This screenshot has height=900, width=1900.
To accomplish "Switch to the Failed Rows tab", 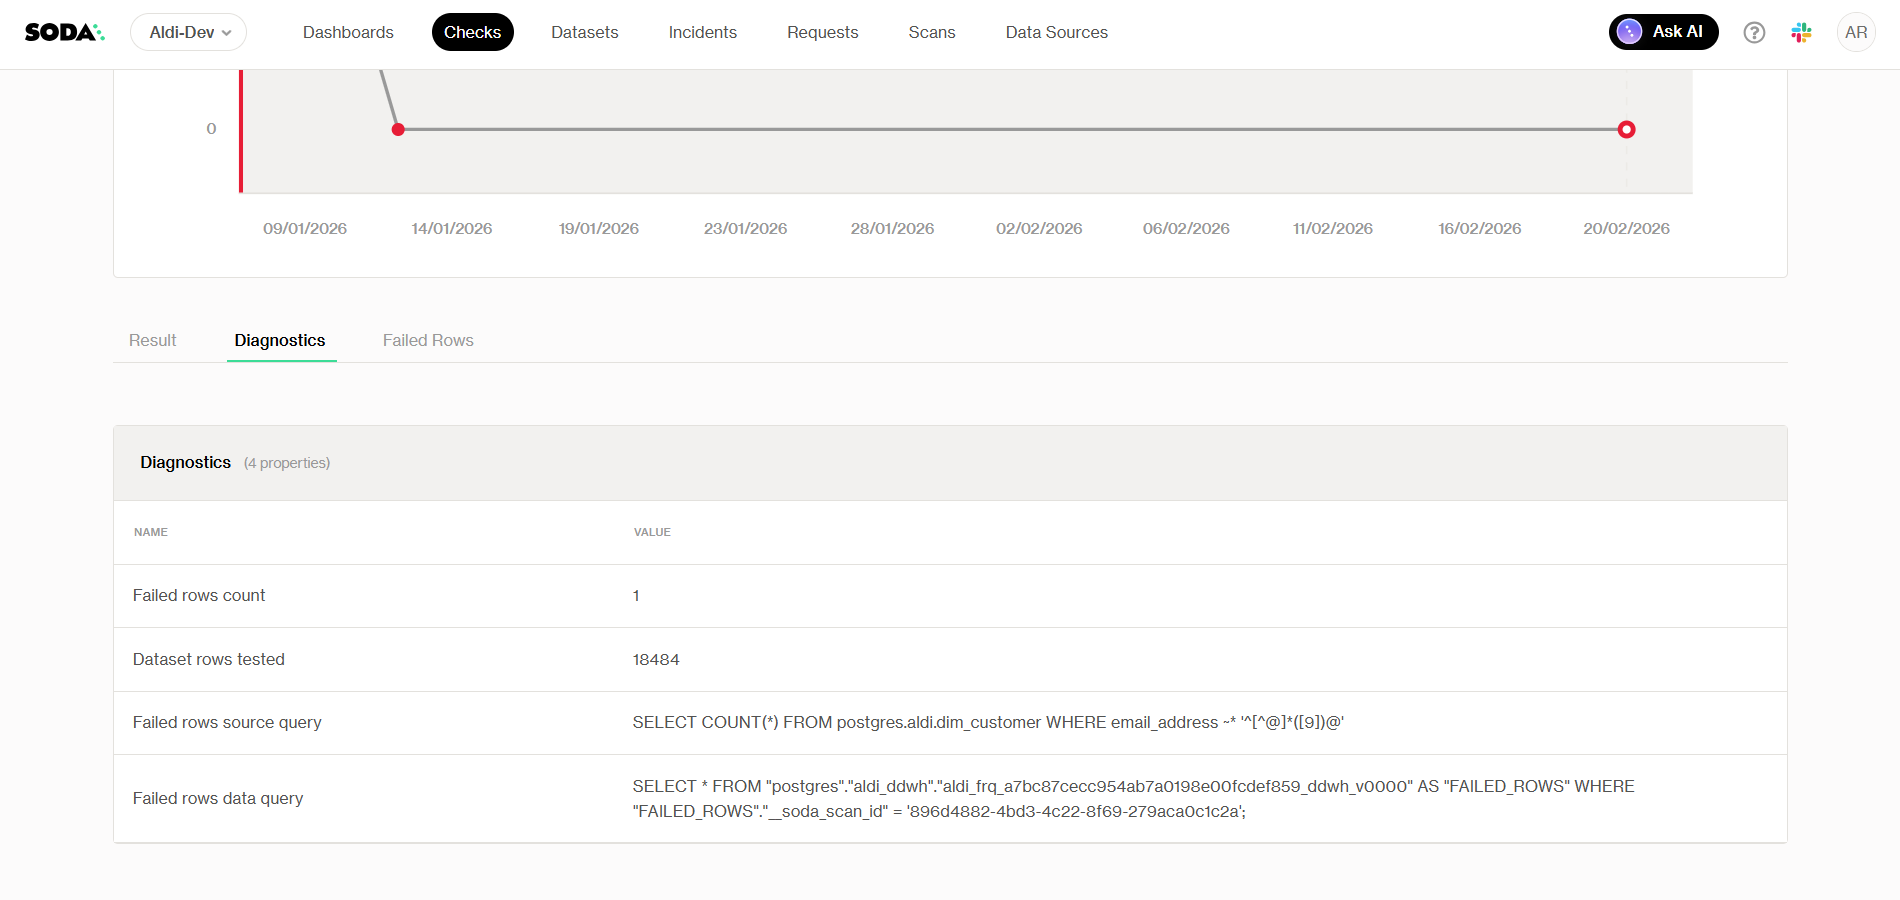I will pos(428,340).
